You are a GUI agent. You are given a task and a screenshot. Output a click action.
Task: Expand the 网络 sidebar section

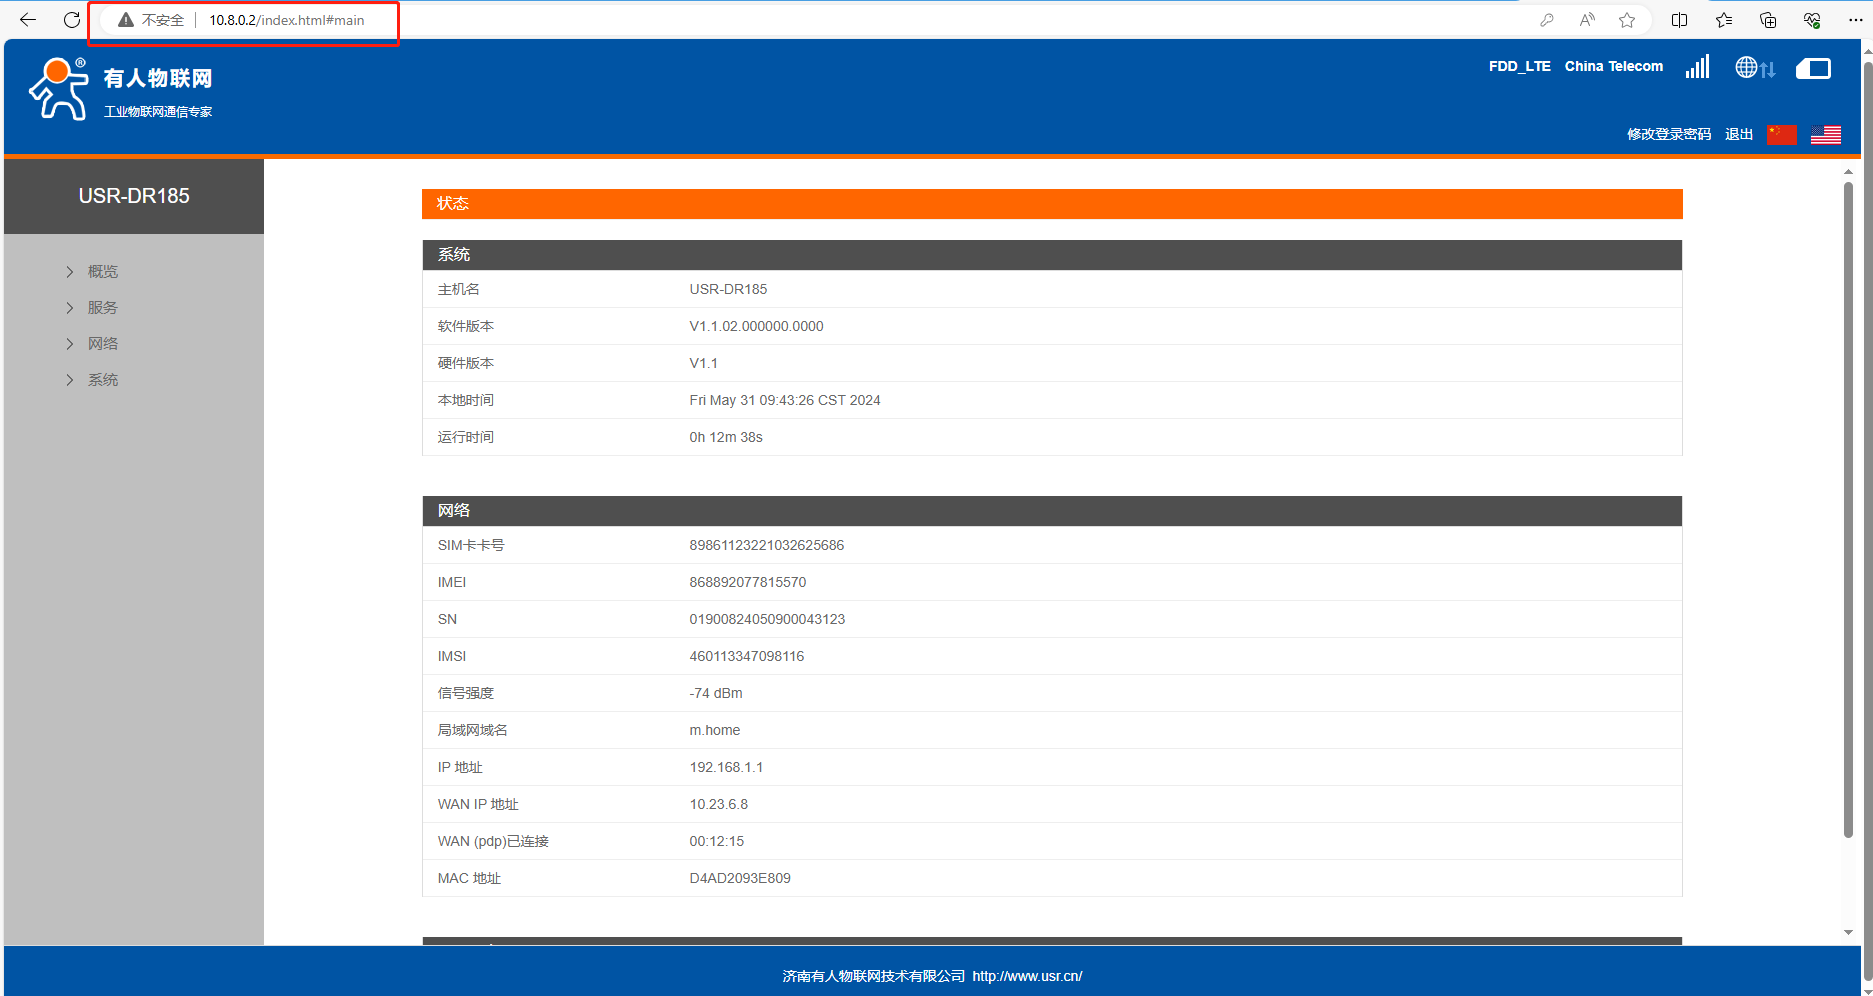pos(102,344)
